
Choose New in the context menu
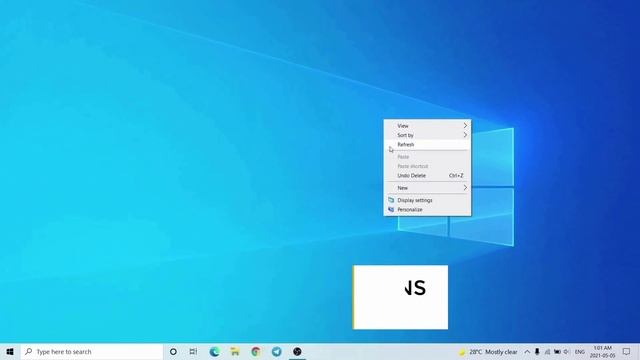coord(427,188)
